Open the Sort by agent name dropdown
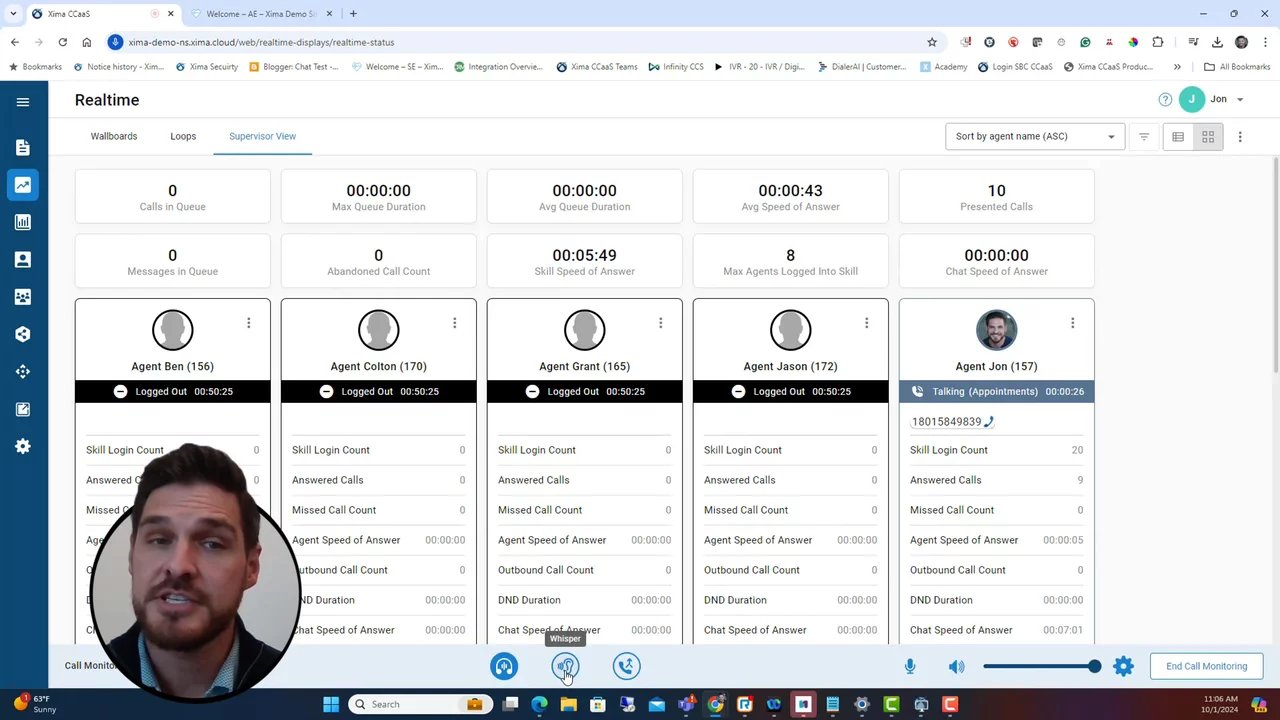1280x720 pixels. [1034, 137]
